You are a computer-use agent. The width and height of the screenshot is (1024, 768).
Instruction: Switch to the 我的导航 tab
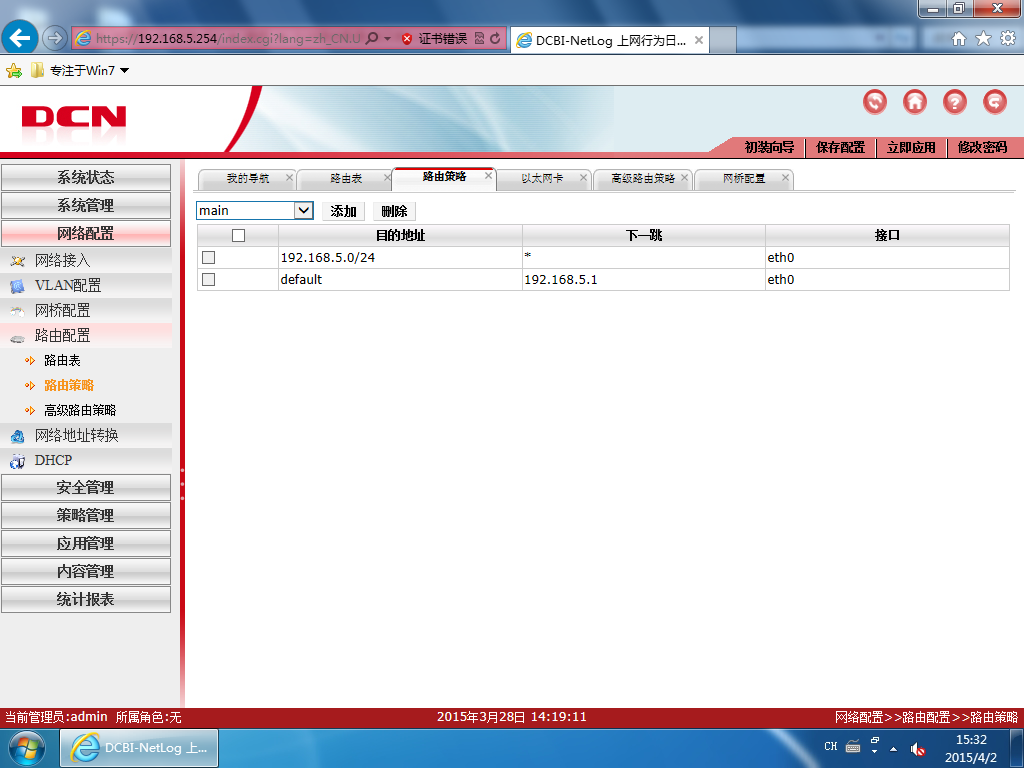pos(248,178)
